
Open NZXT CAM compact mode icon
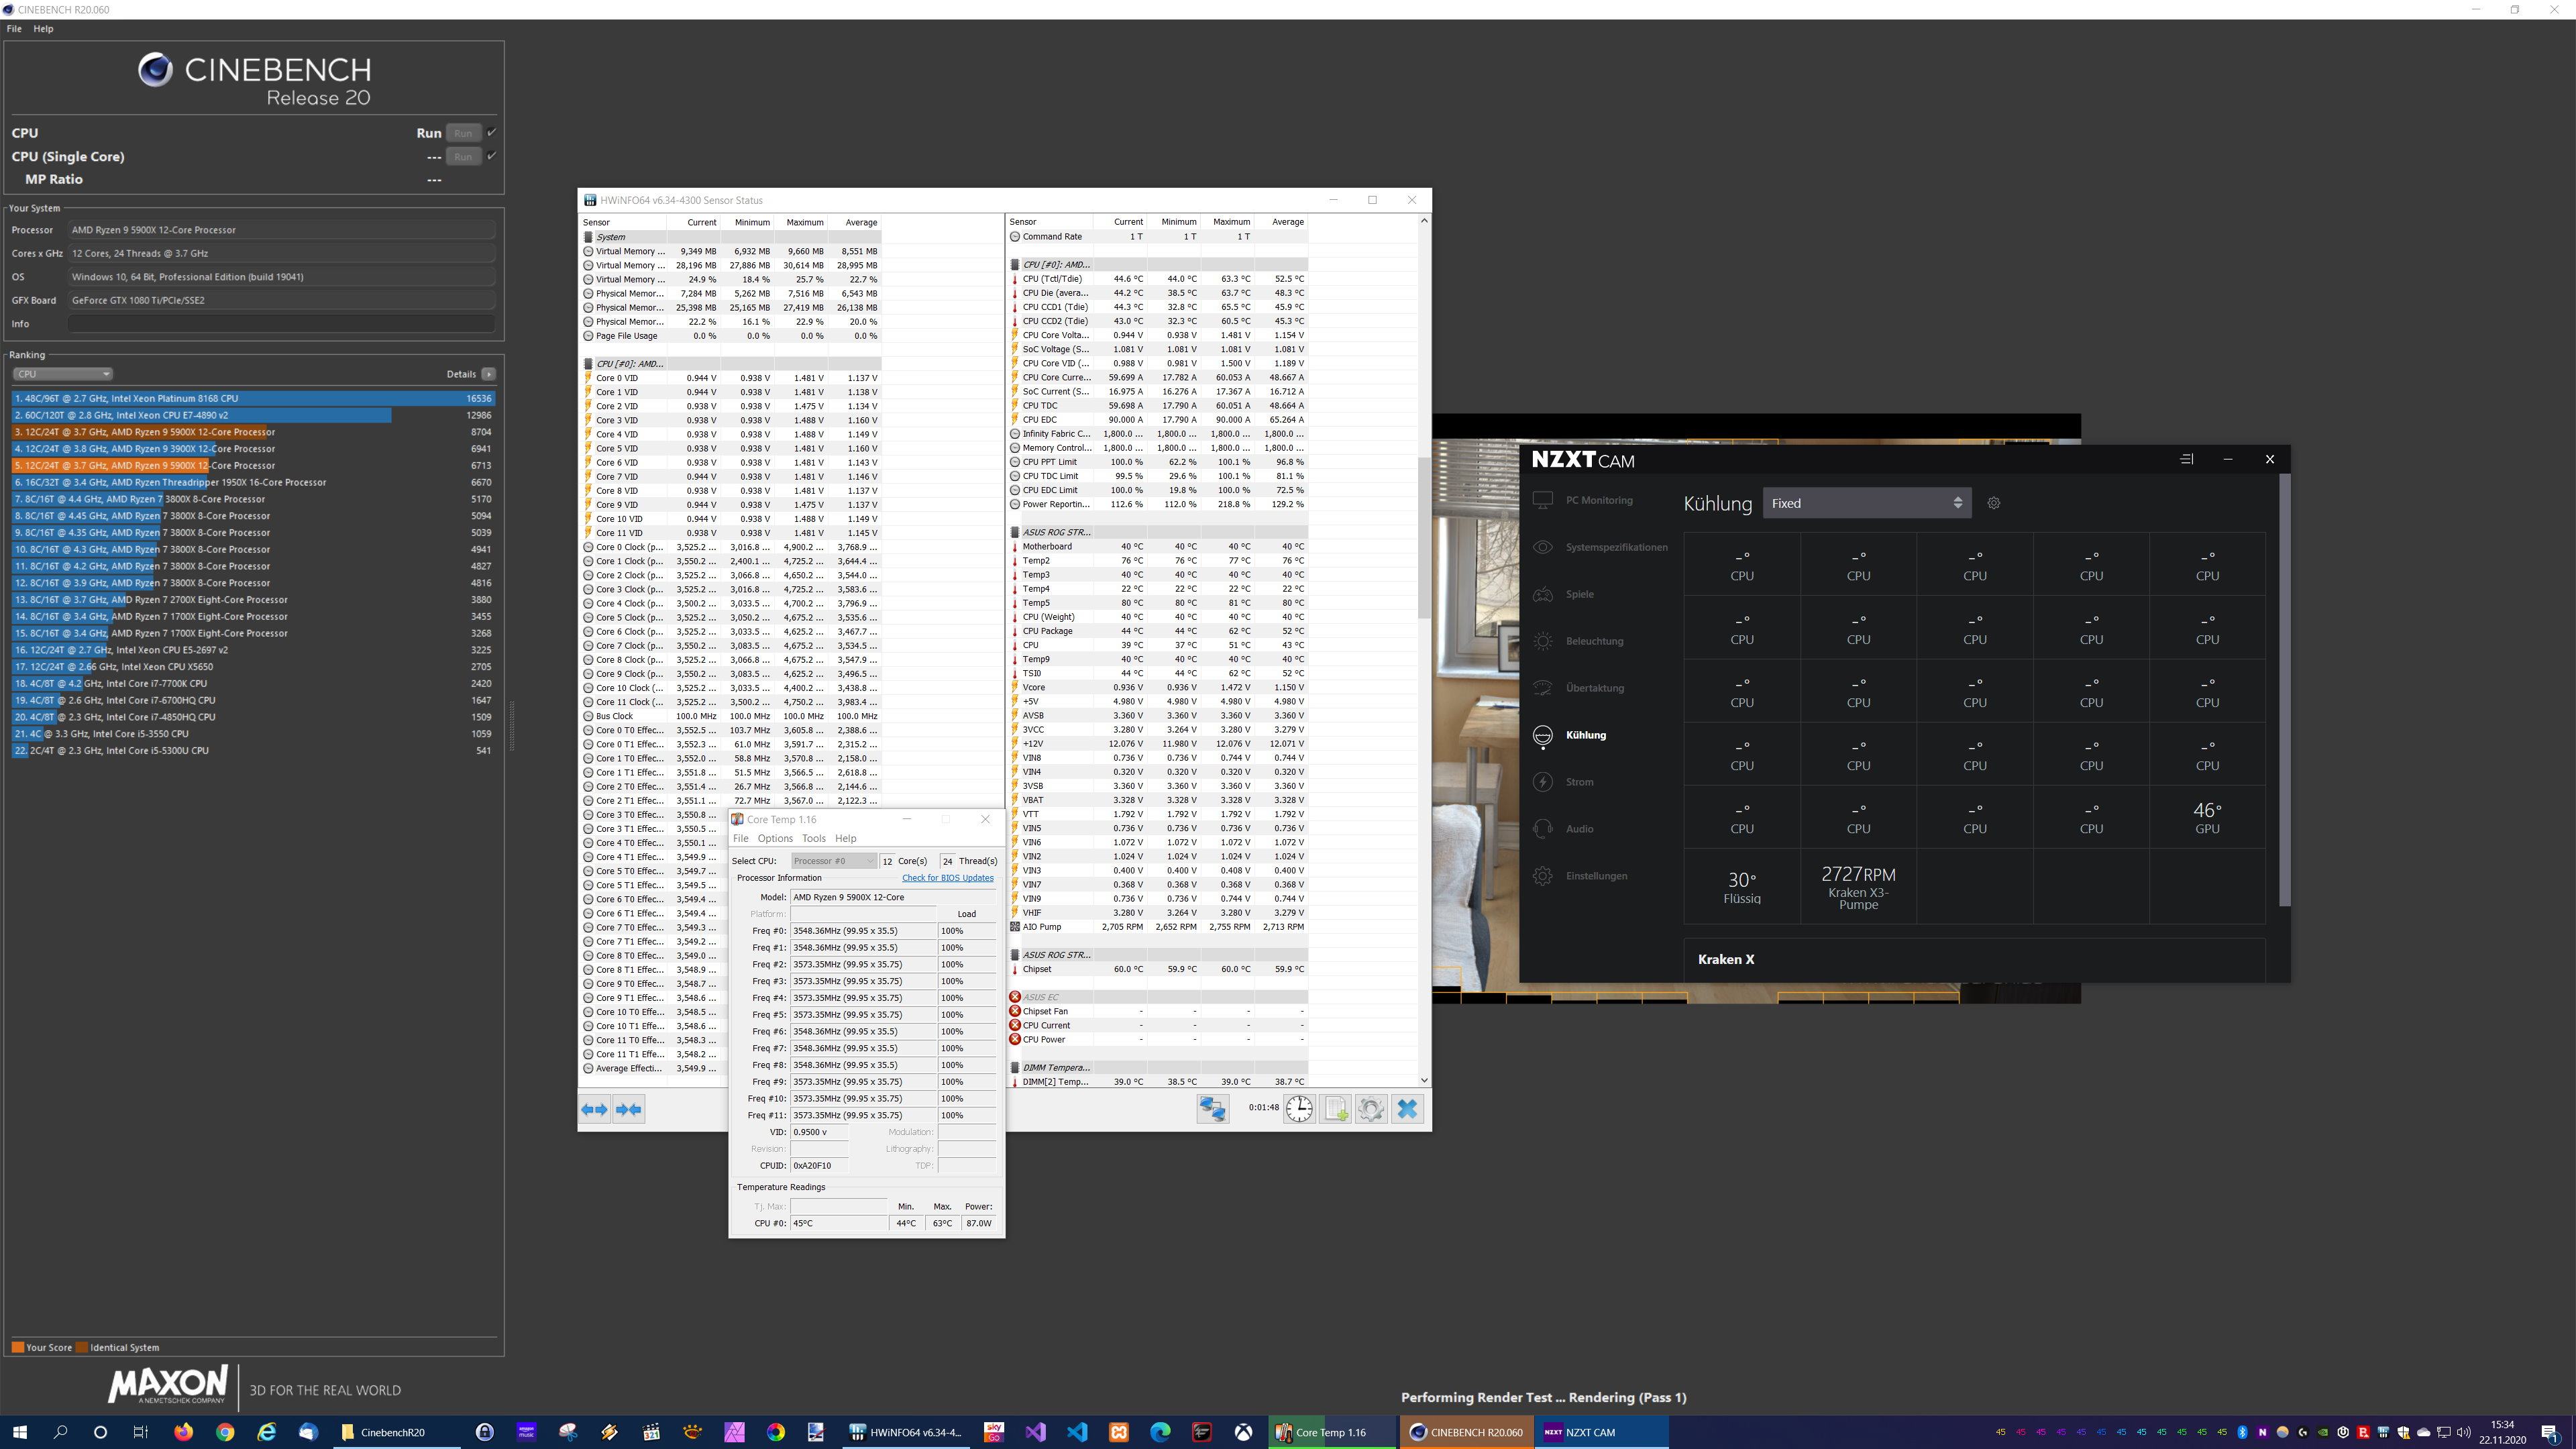click(x=2187, y=459)
